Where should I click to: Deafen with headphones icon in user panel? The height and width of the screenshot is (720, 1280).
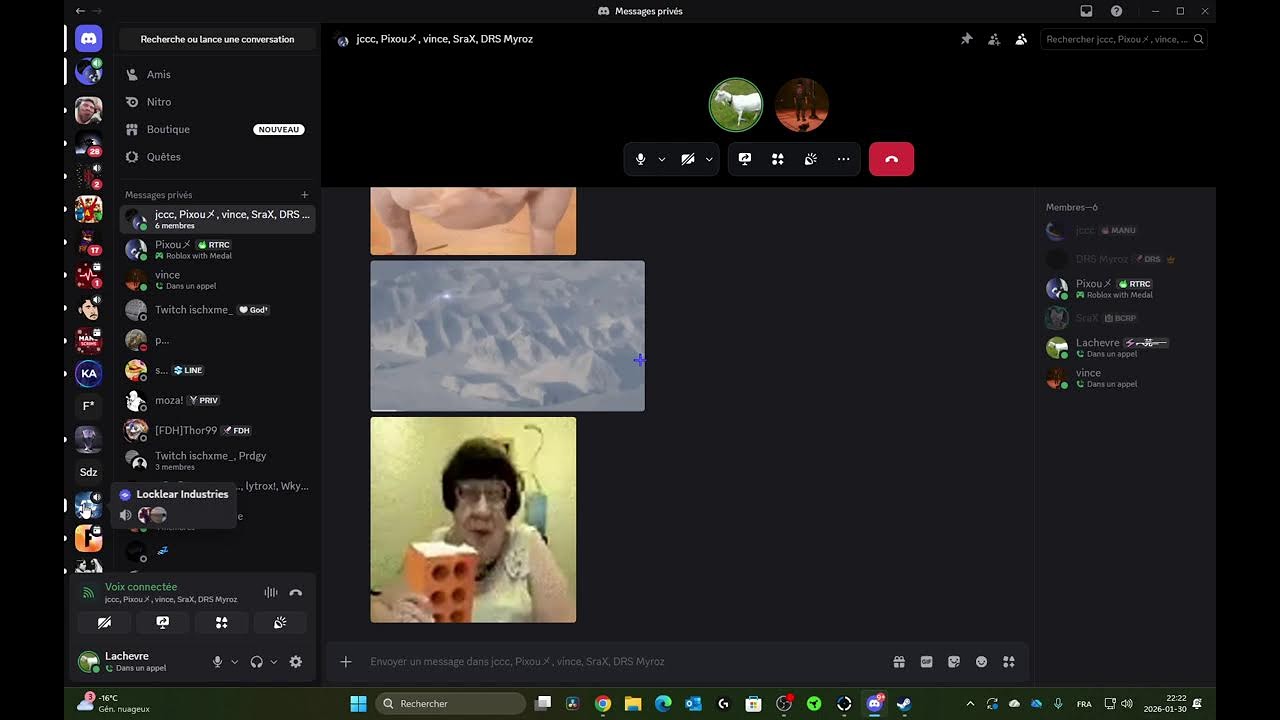click(256, 662)
